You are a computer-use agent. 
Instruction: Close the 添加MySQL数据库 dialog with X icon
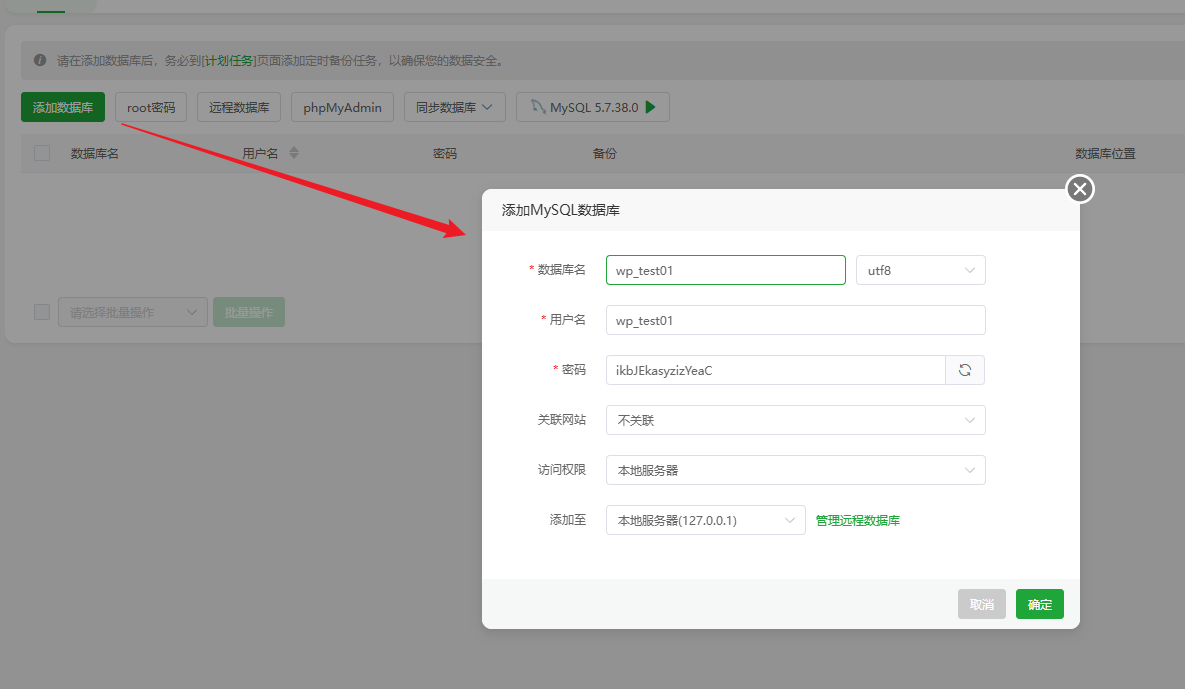[x=1080, y=189]
